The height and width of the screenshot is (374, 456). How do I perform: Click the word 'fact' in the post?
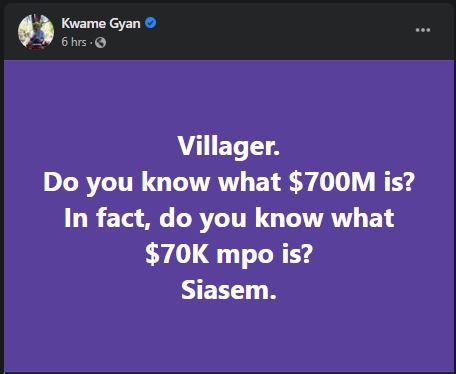123,219
